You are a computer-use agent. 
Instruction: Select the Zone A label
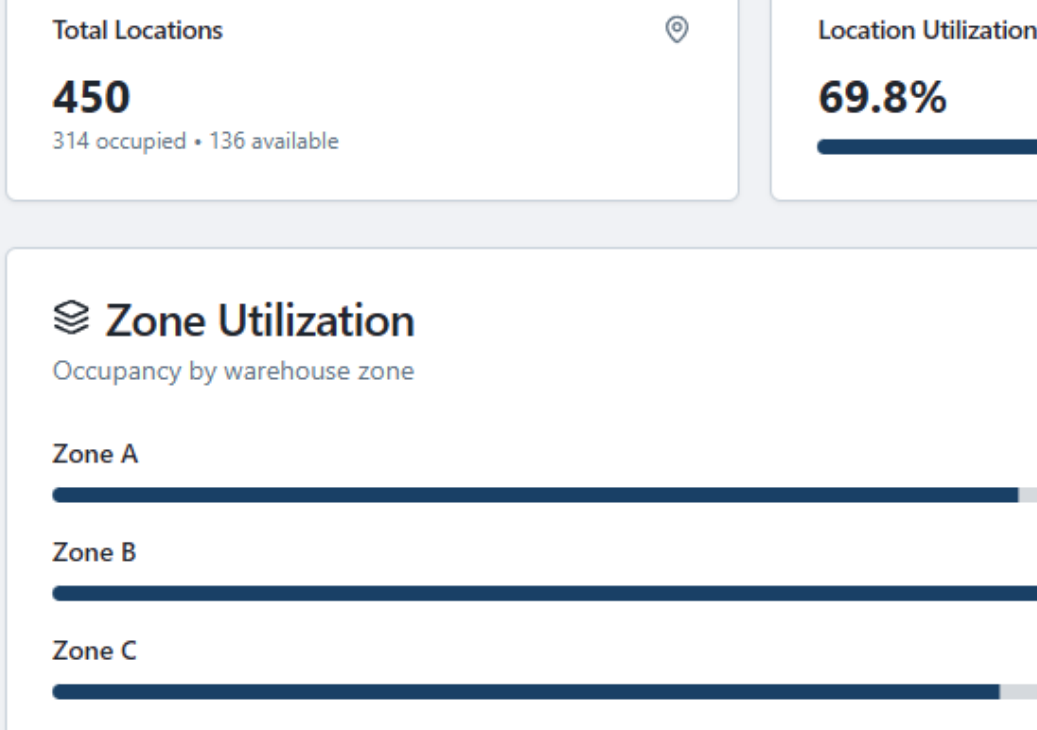click(x=95, y=454)
